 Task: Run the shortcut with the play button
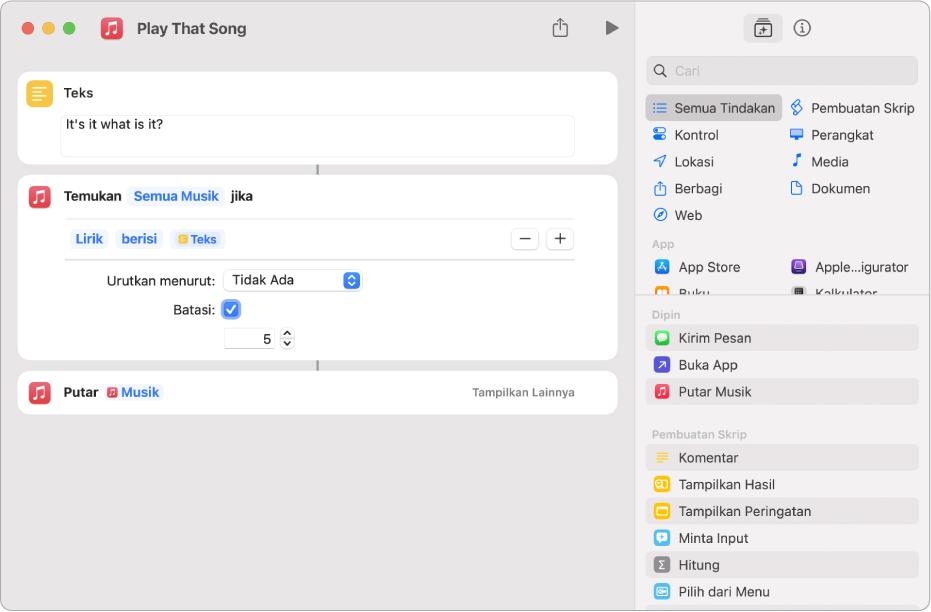pos(612,28)
